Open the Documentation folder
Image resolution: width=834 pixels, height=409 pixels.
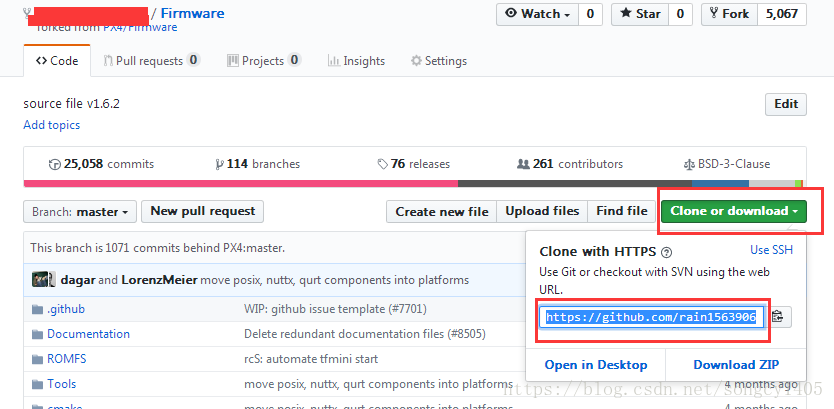(x=88, y=334)
